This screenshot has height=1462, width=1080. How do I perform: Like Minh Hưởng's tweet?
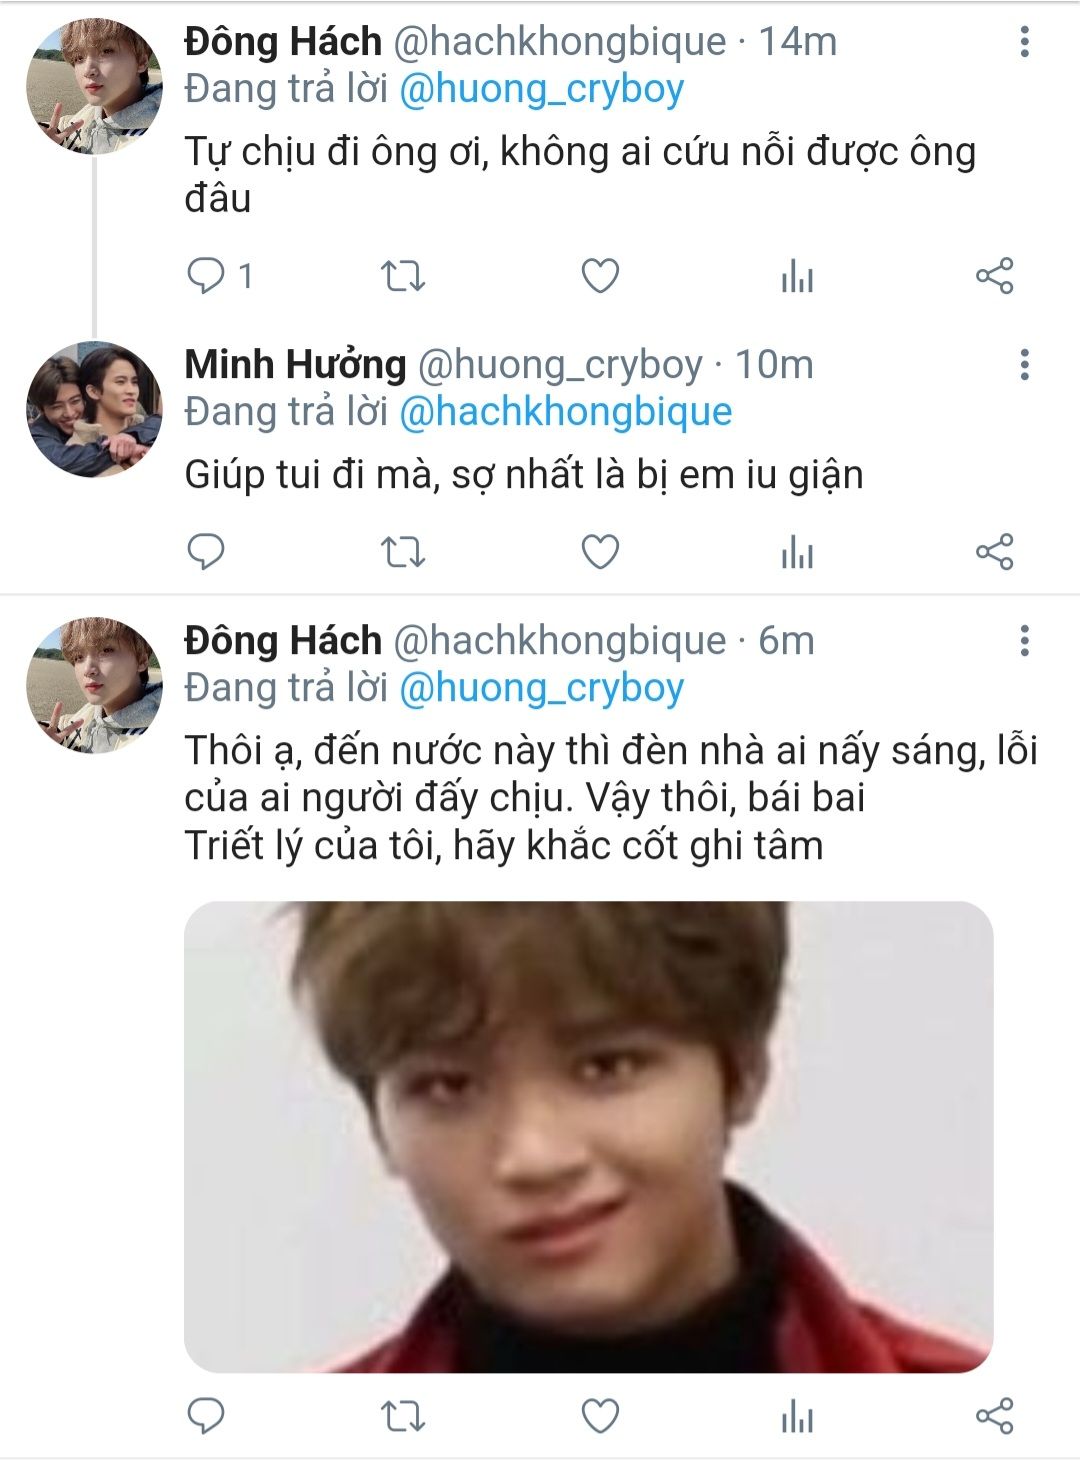[x=600, y=551]
